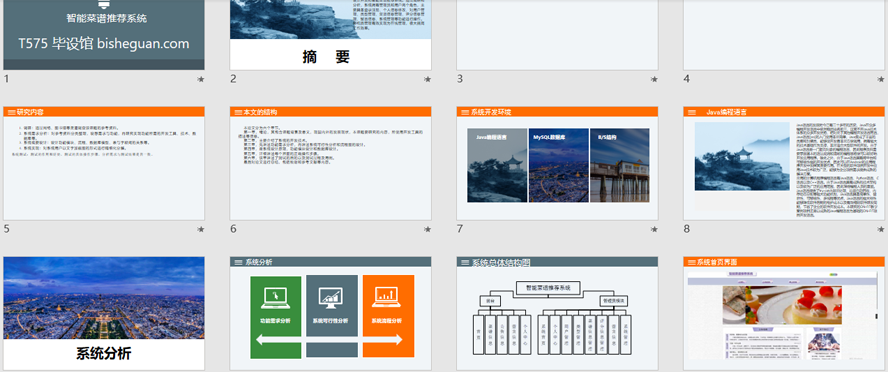Select the 系统总体结构图 slide thumbnail

[557, 313]
